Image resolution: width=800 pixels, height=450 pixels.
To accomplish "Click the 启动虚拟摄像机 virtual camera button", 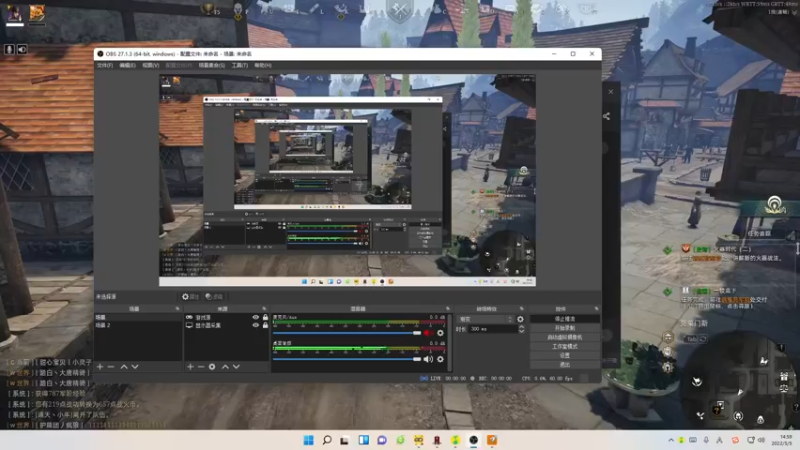I will click(x=565, y=337).
